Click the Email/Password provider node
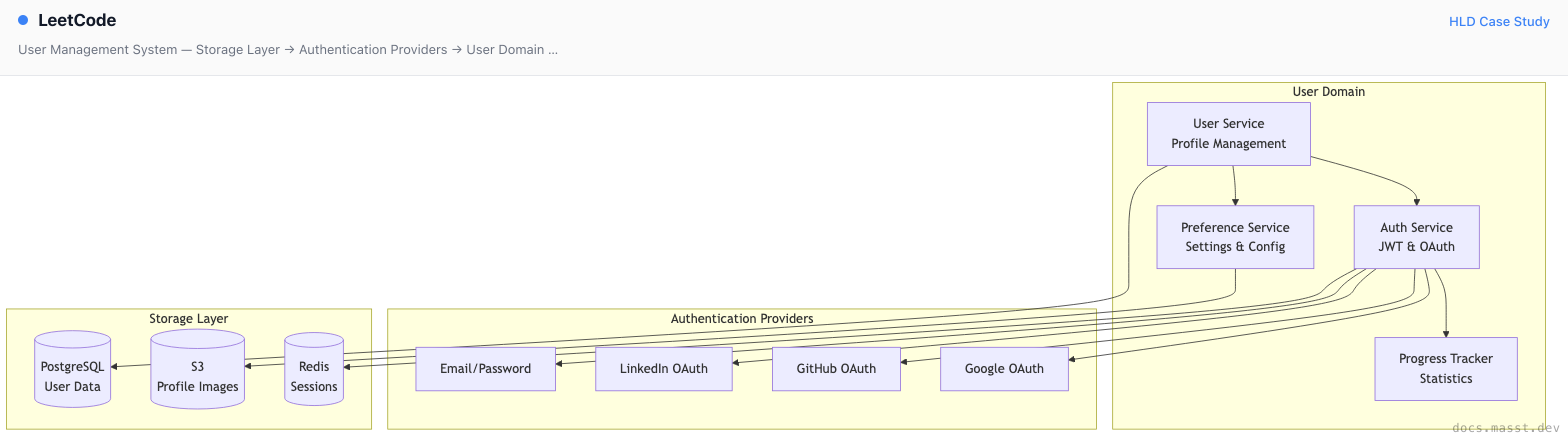Viewport: 1568px width, 440px height. point(486,369)
